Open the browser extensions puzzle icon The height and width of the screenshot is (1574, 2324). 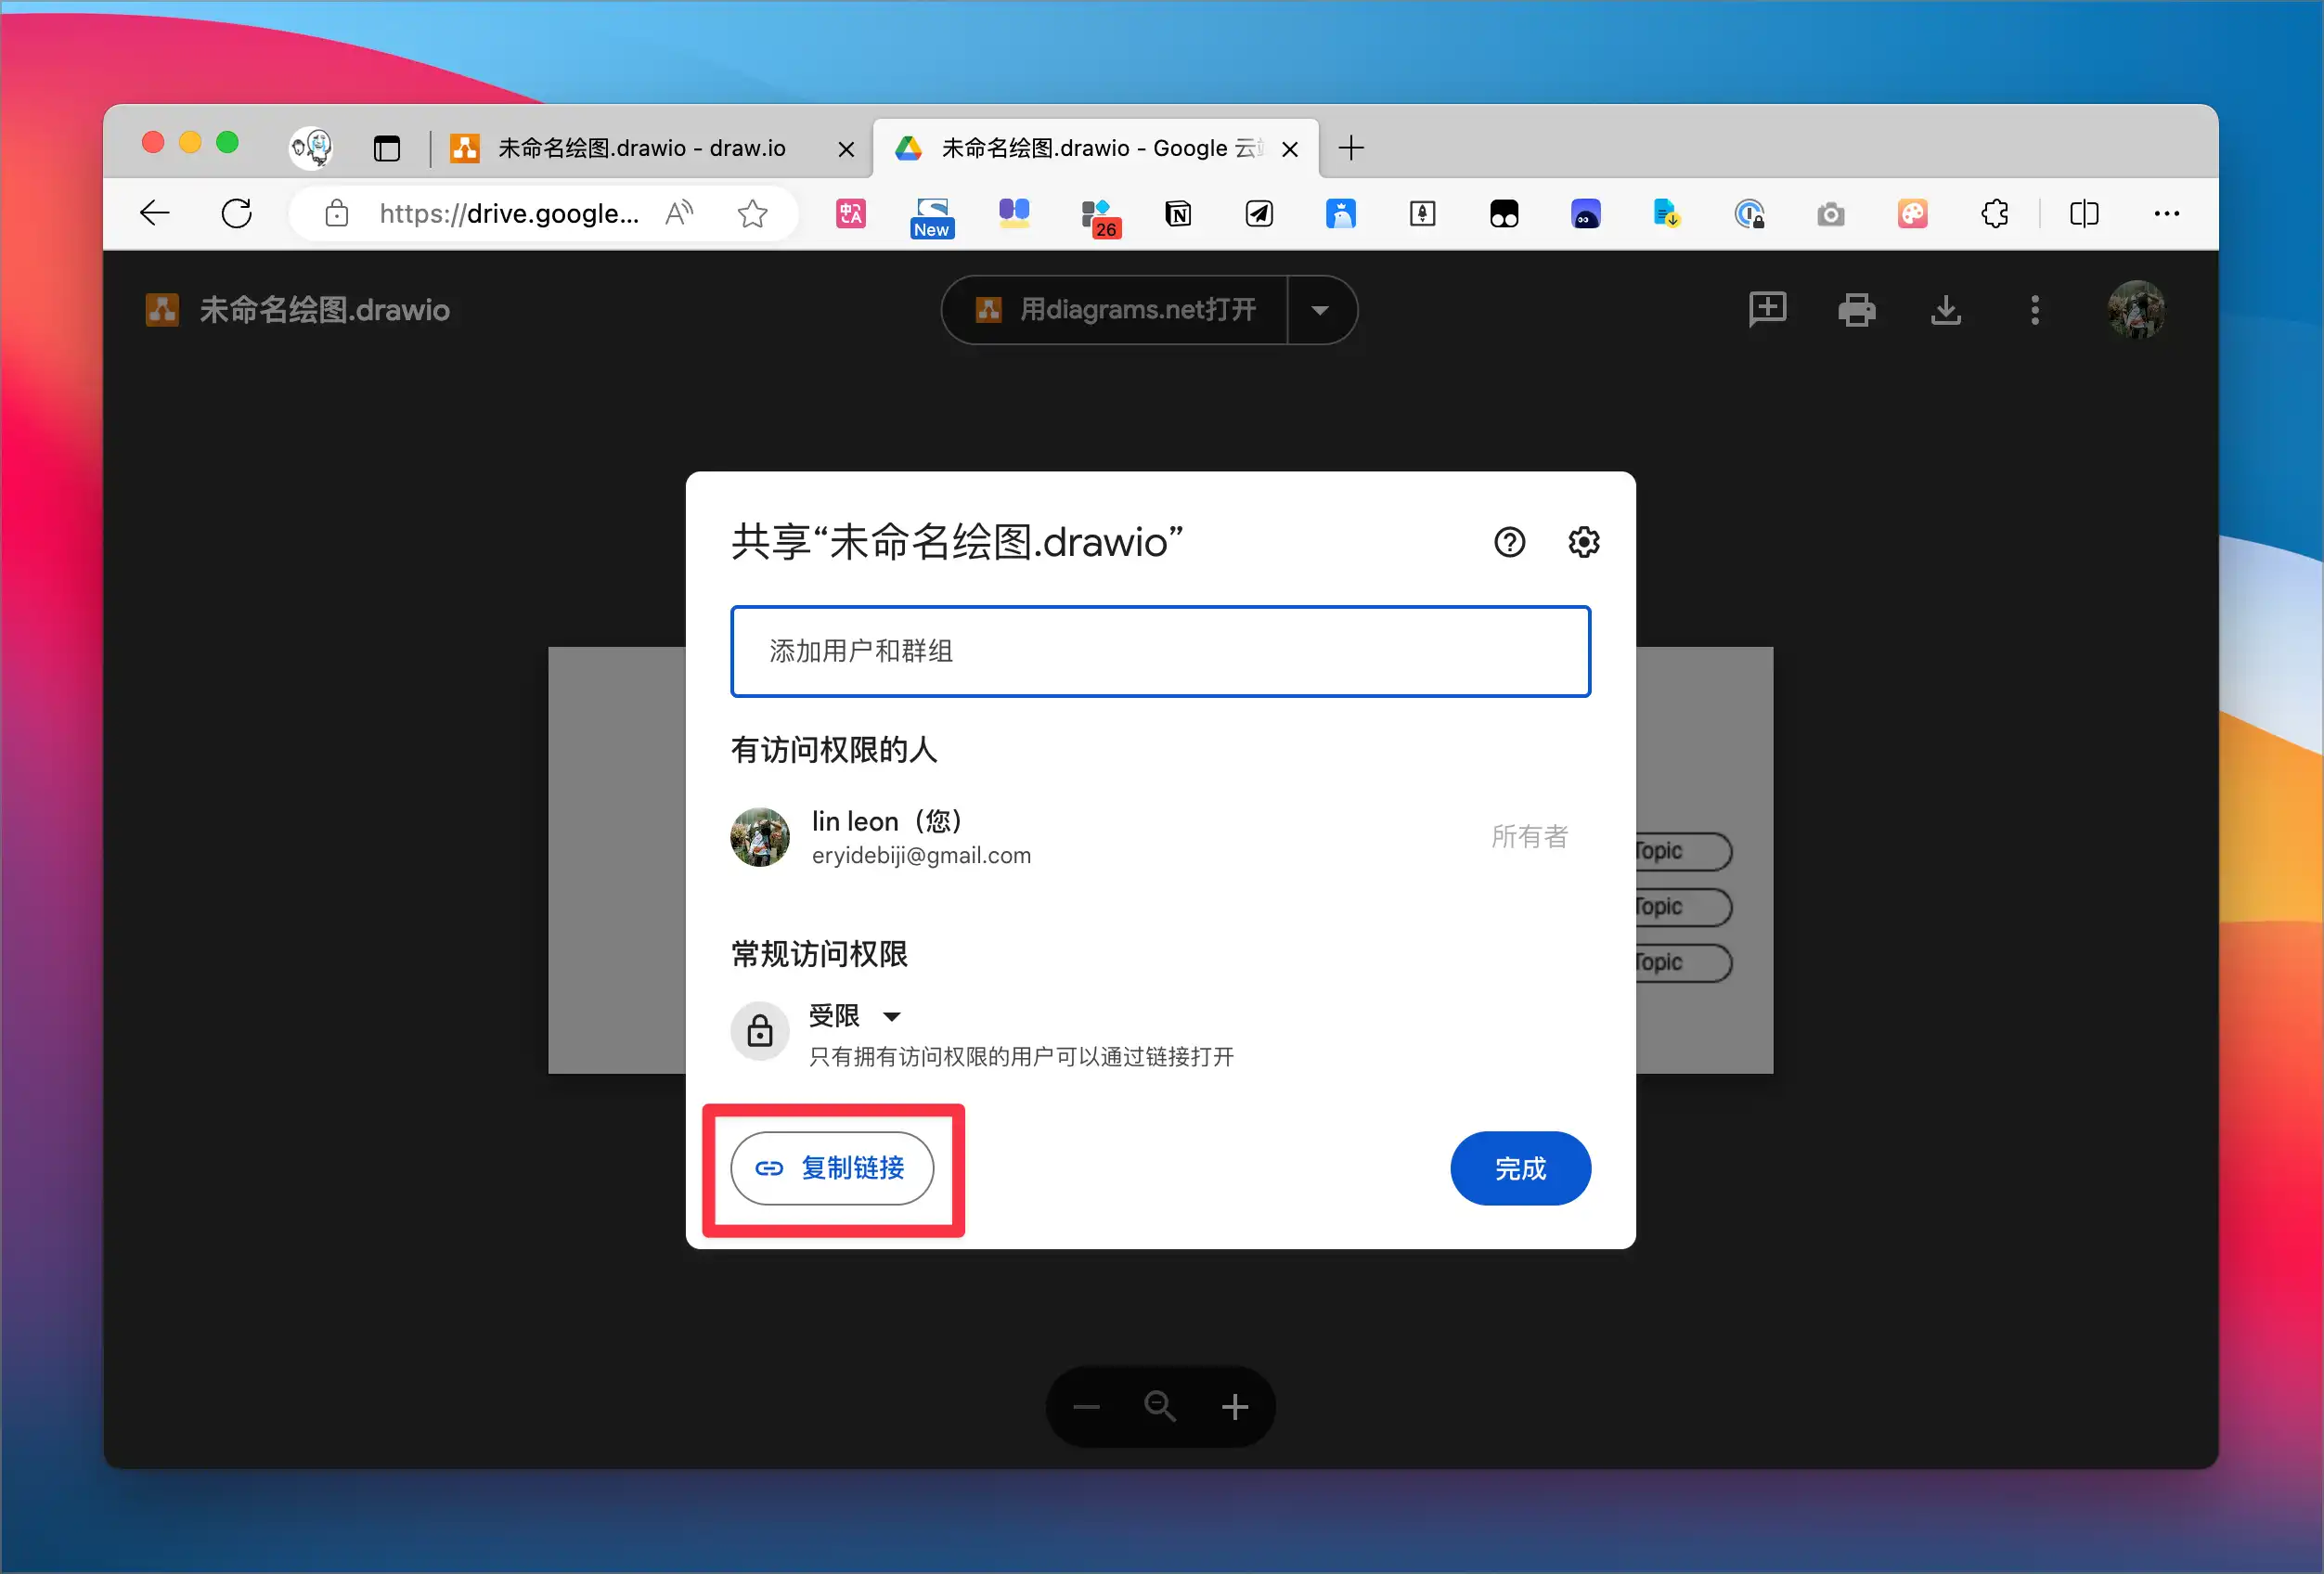click(x=1994, y=213)
